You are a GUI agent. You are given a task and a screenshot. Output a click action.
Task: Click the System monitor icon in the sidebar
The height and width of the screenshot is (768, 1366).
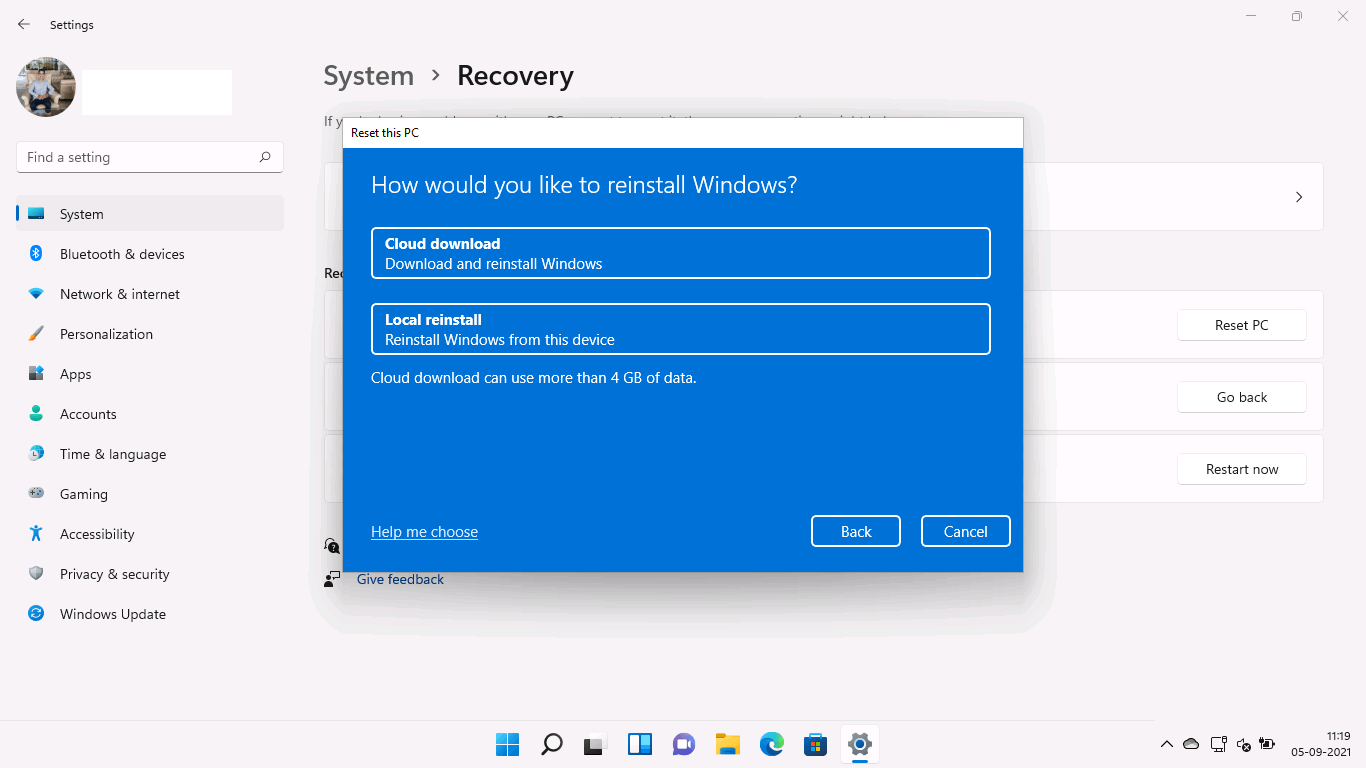point(36,214)
